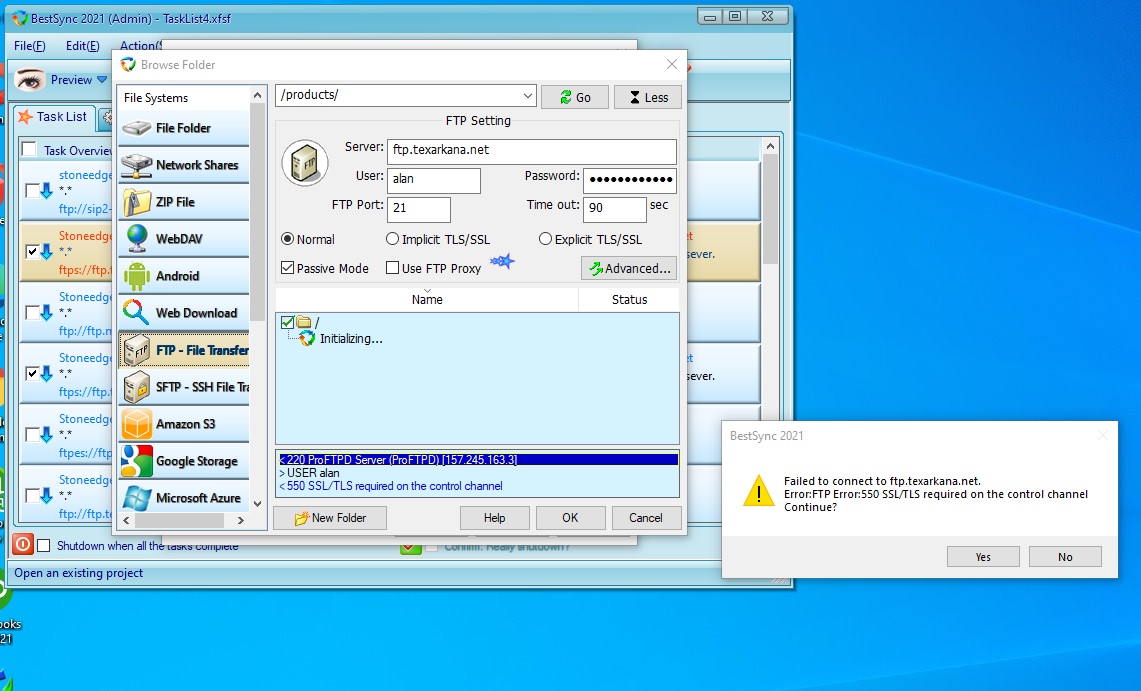Select WebDAV file system

[x=184, y=239]
